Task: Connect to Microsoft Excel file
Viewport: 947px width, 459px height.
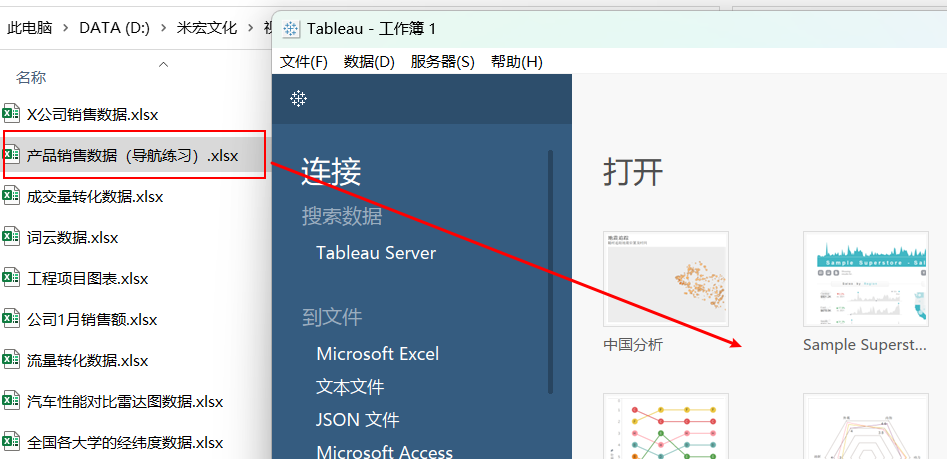Action: (x=377, y=353)
